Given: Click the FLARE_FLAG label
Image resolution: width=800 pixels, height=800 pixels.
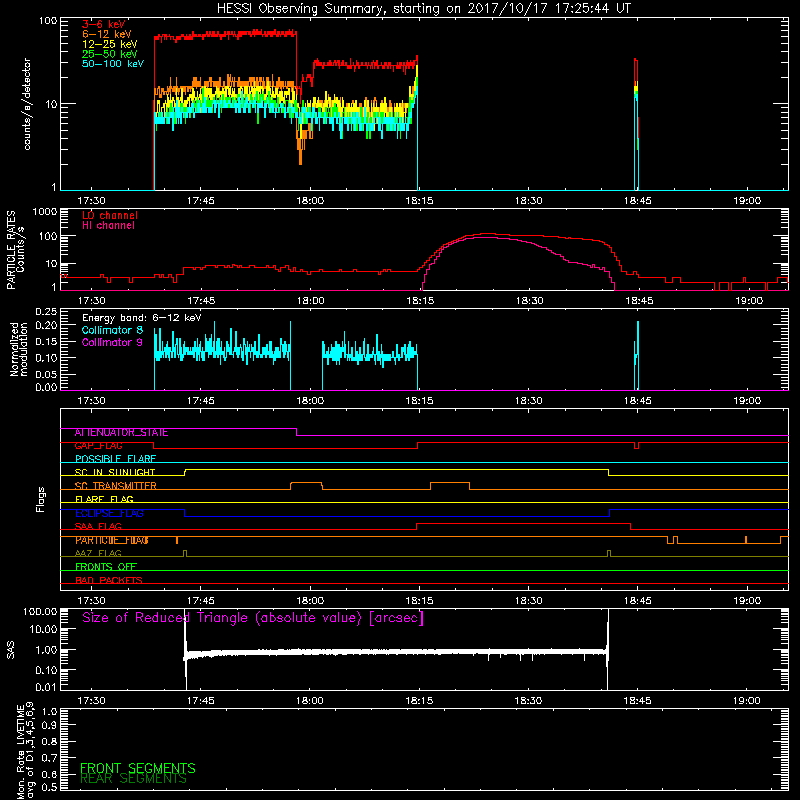Looking at the screenshot, I should pyautogui.click(x=104, y=499).
